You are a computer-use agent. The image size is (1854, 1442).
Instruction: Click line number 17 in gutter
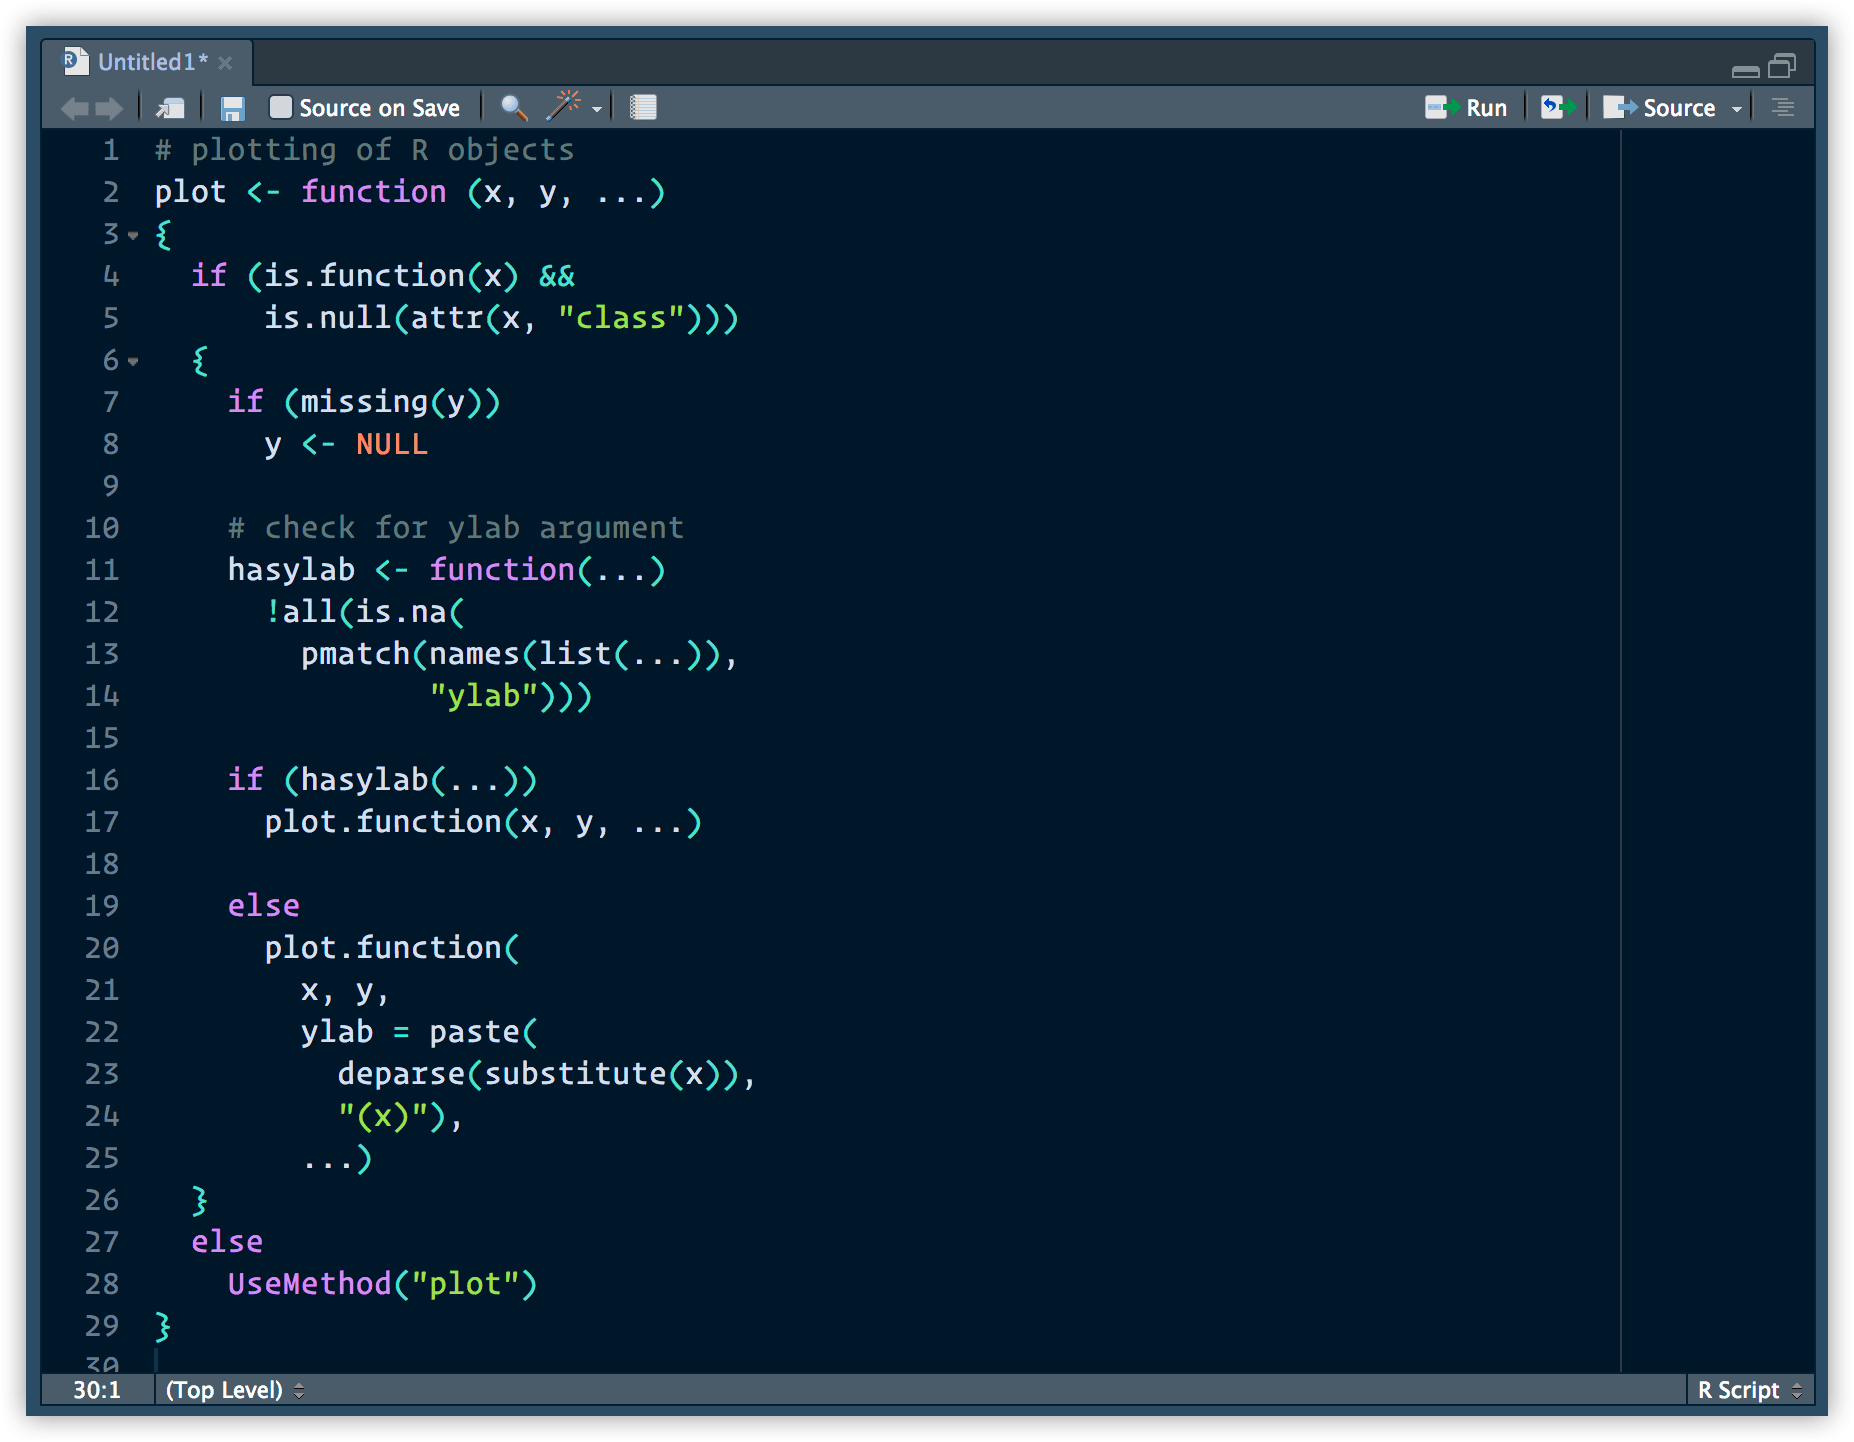click(102, 822)
